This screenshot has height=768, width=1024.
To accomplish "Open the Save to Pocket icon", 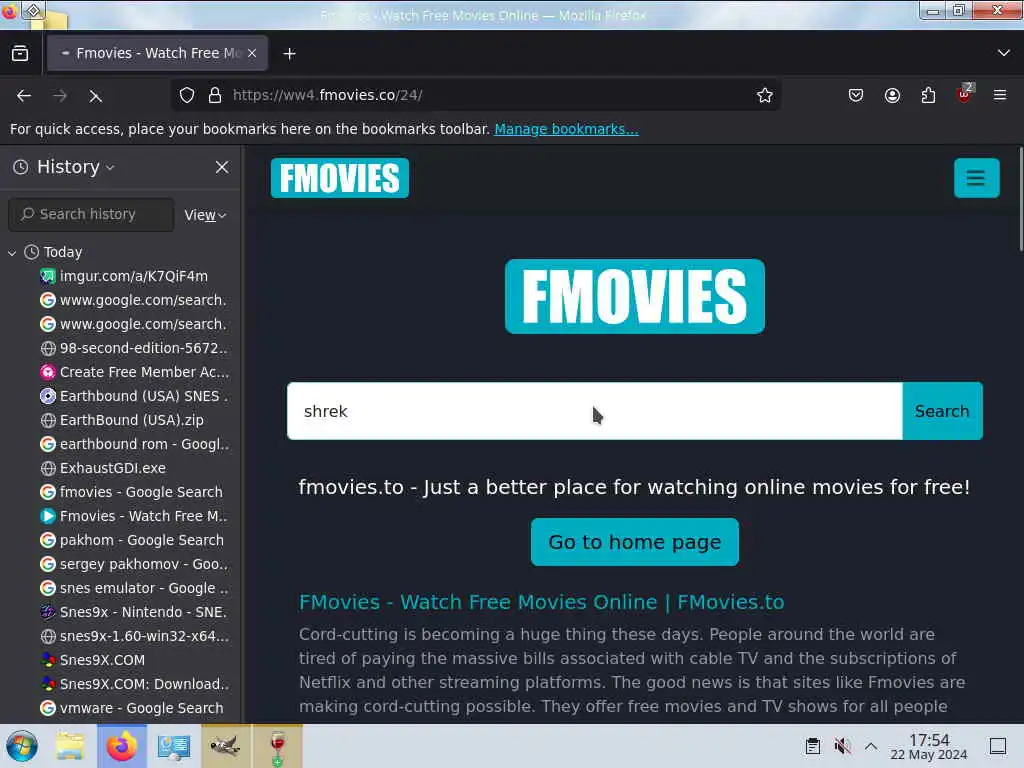I will click(856, 95).
